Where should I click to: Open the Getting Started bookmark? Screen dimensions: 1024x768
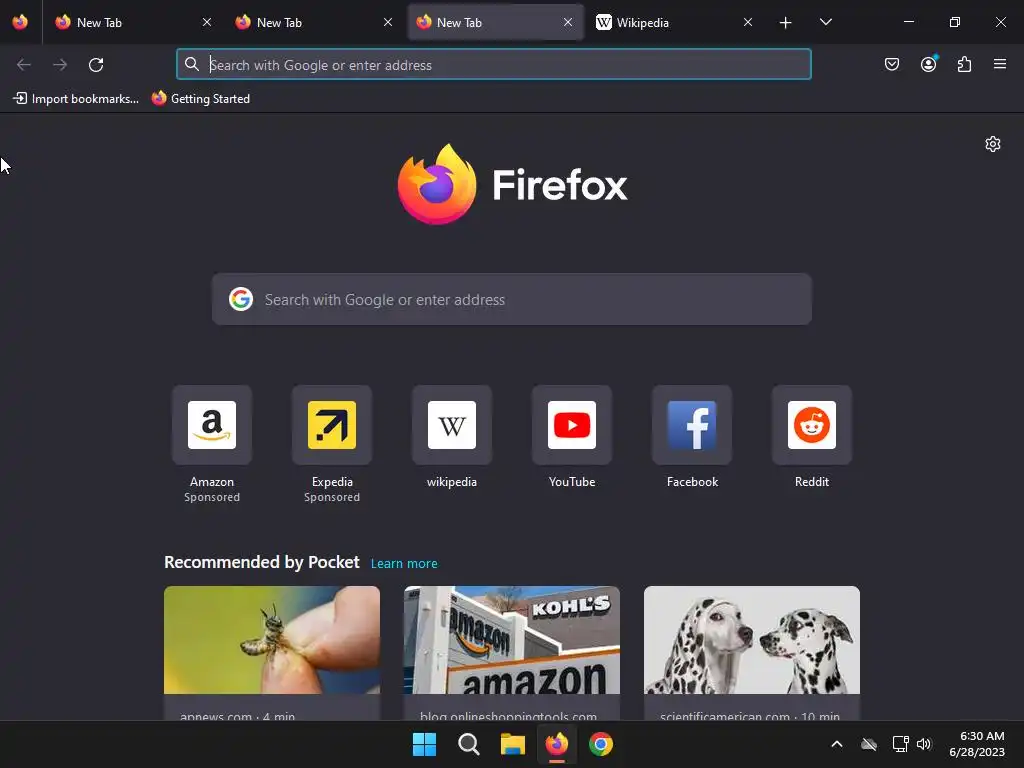coord(201,99)
